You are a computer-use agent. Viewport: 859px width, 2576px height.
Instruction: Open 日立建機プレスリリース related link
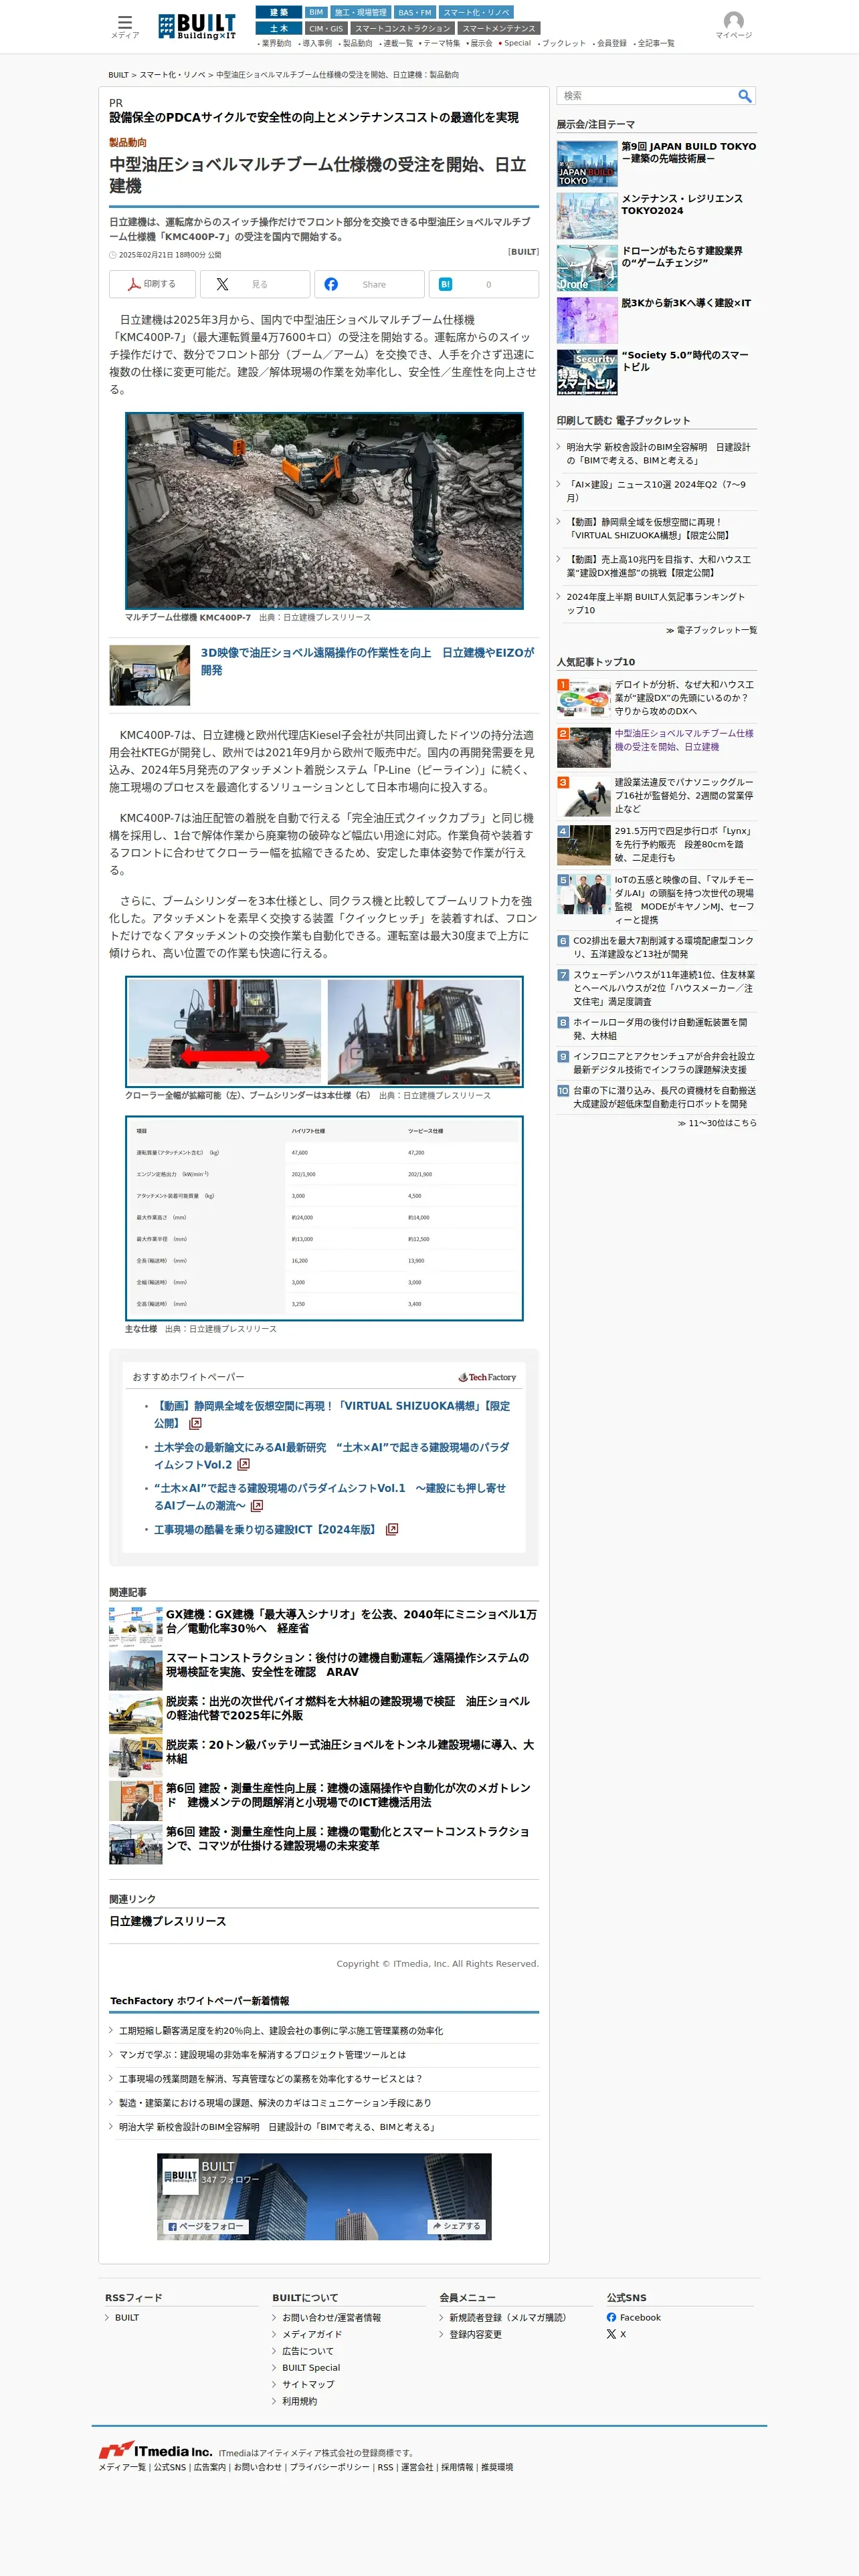pos(167,1921)
